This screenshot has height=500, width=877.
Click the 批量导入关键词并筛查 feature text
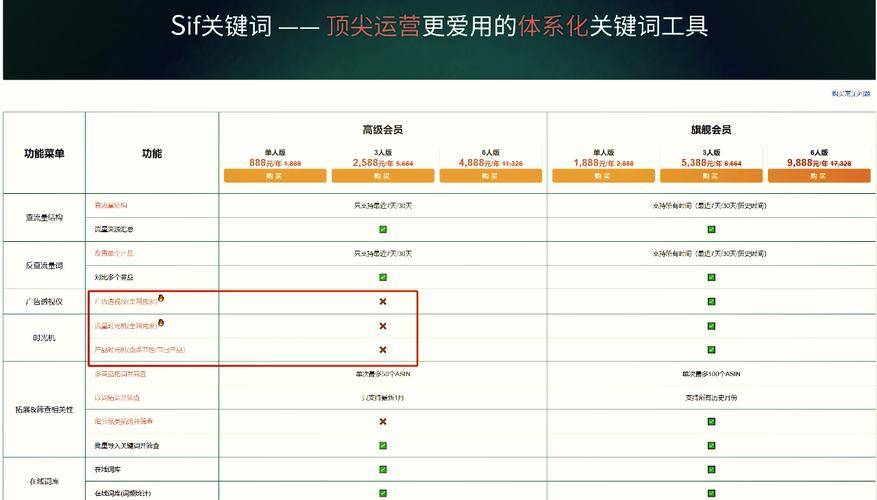pos(127,446)
